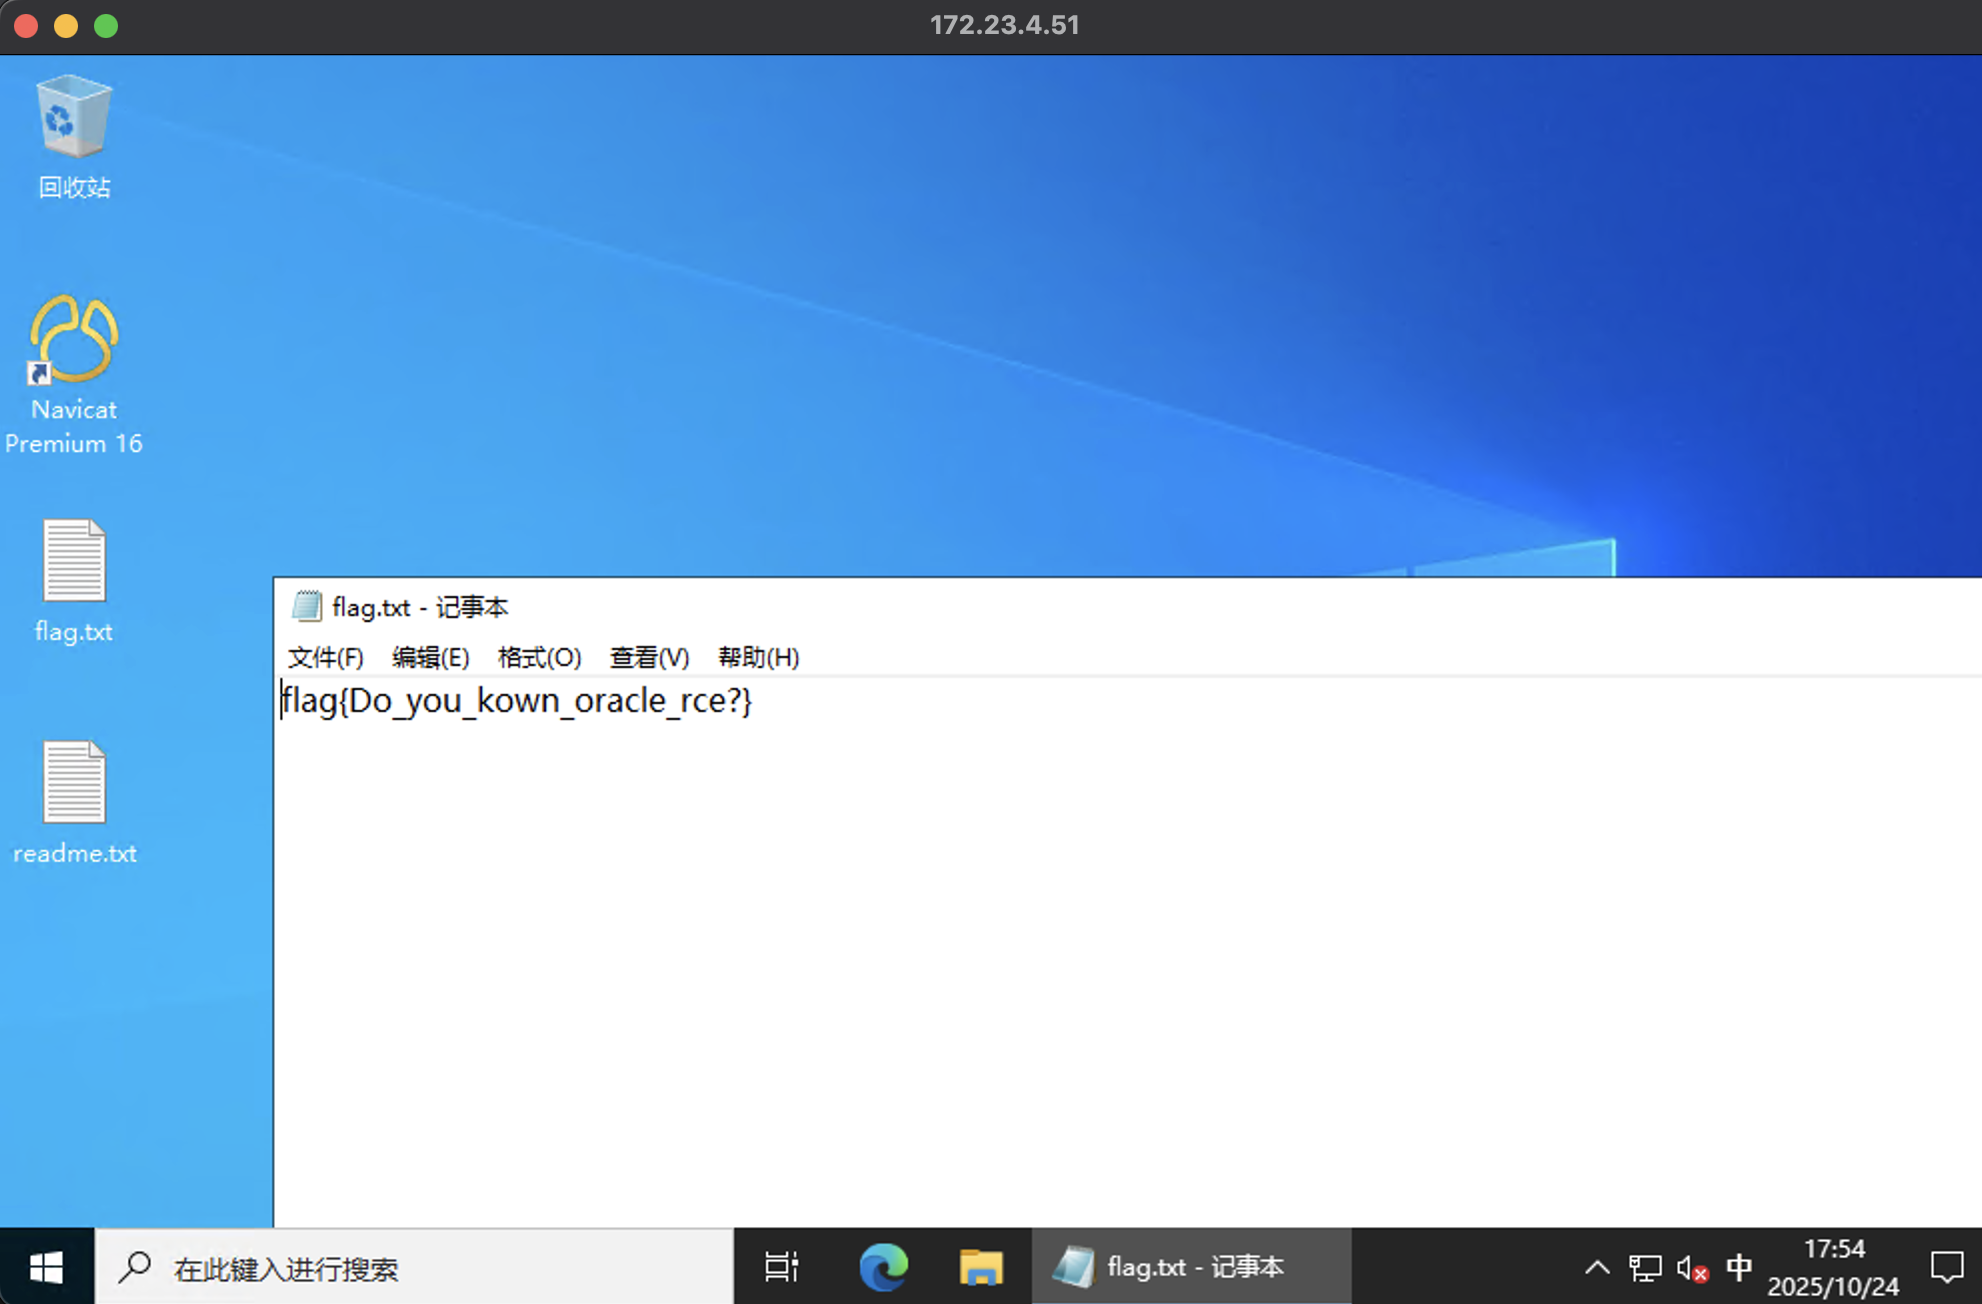The image size is (1982, 1304).
Task: Open File Explorer from the taskbar
Action: (980, 1267)
